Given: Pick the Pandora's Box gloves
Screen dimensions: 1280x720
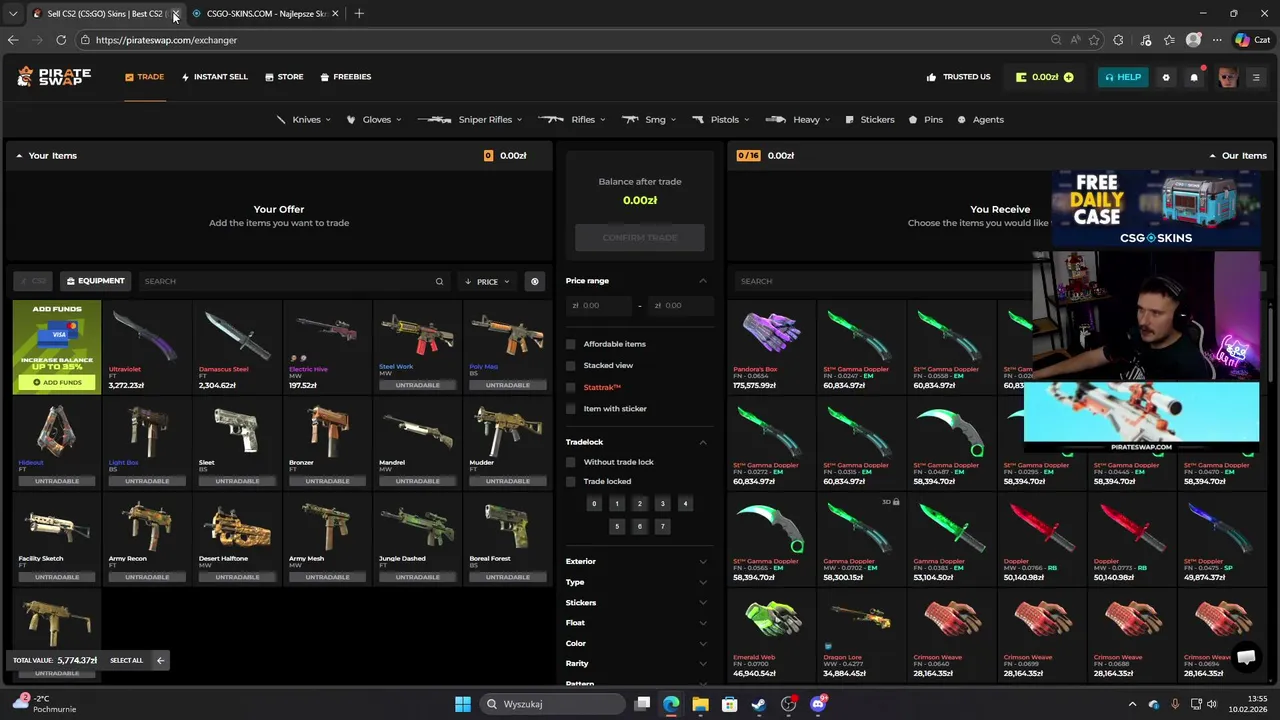Looking at the screenshot, I should pyautogui.click(x=771, y=348).
